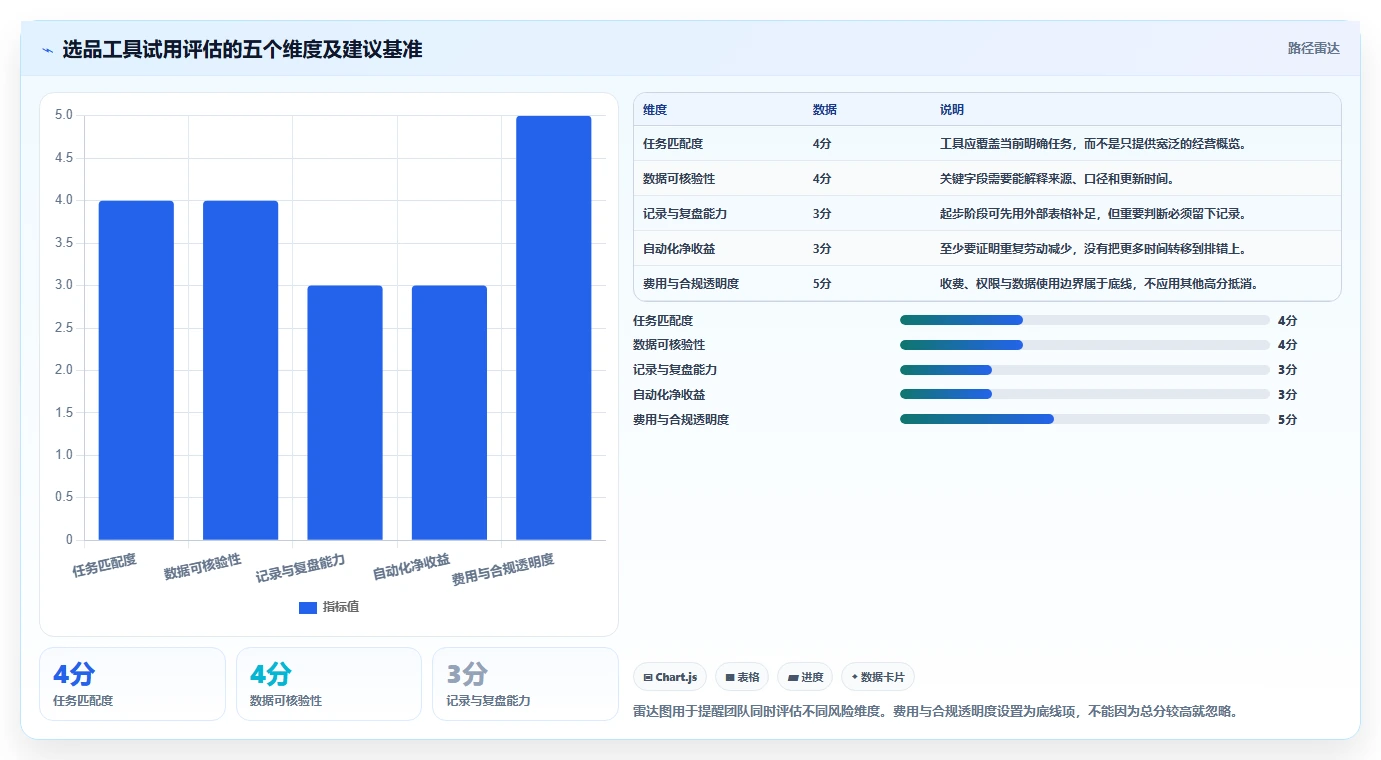Click the 费用与合规透明度 progress bar
1381x760 pixels.
click(1085, 419)
